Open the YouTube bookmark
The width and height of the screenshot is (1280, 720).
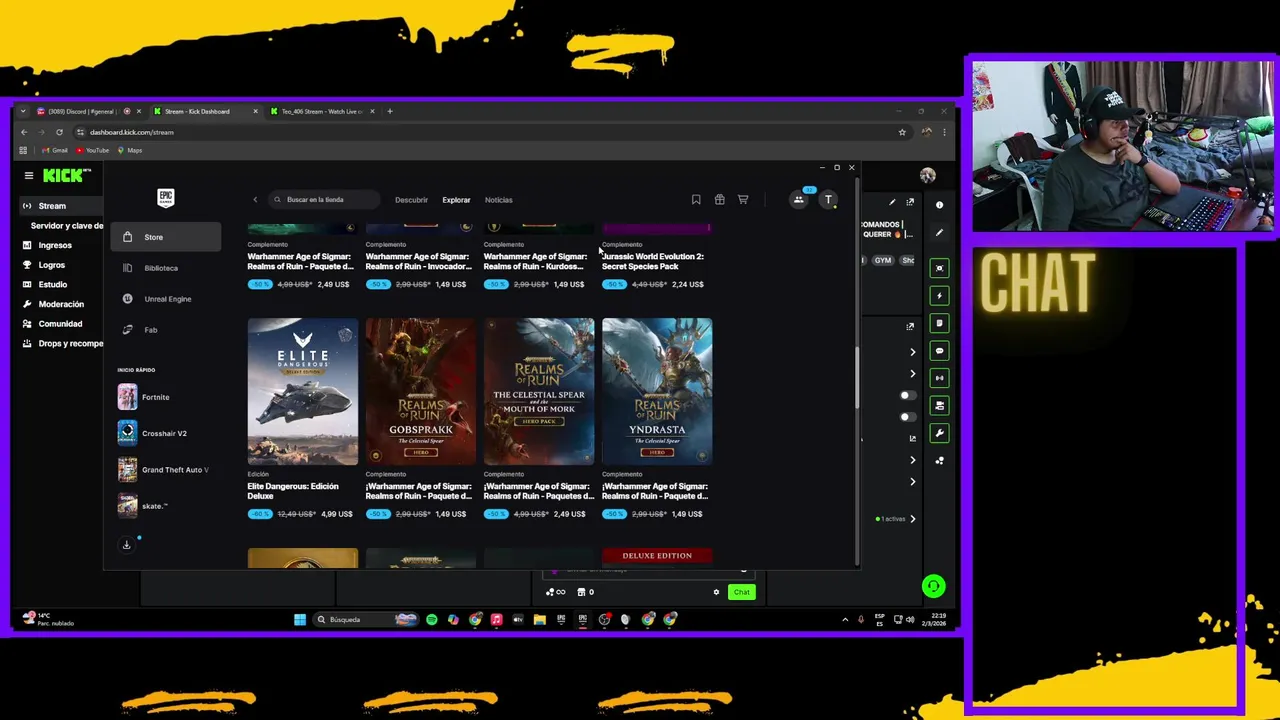[93, 150]
